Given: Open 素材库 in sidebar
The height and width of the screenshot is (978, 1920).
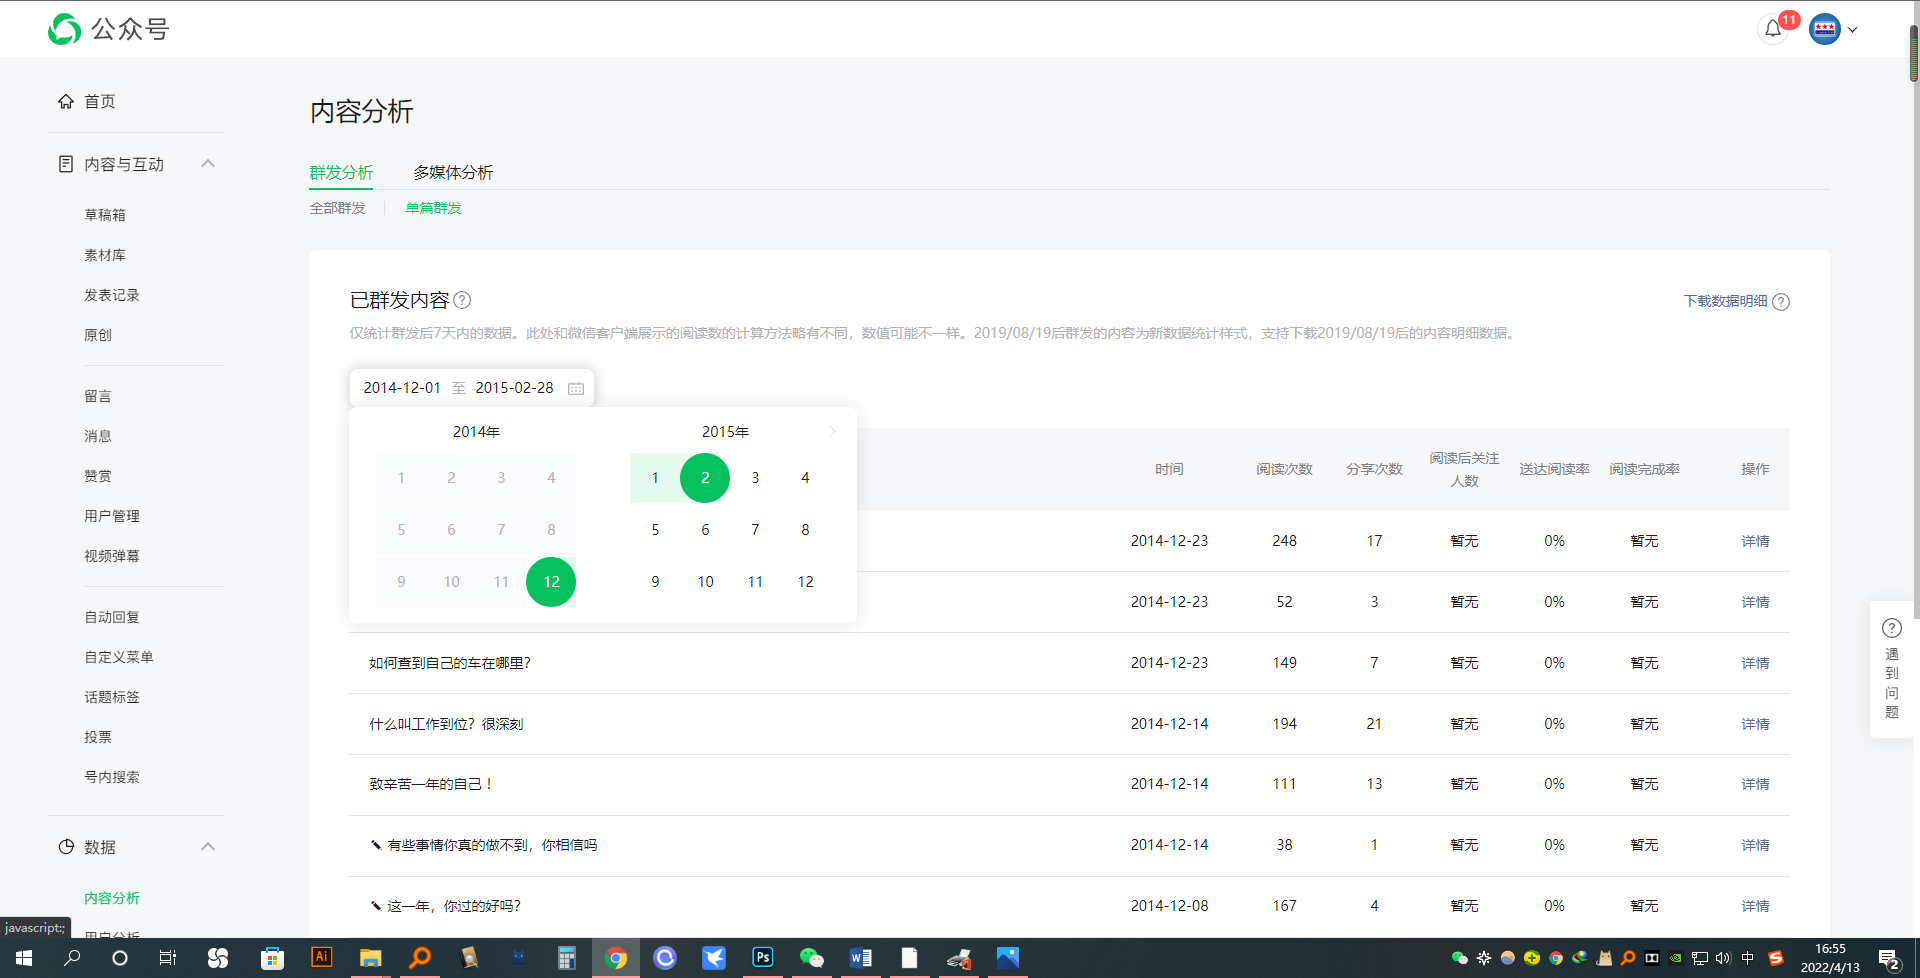Looking at the screenshot, I should point(105,255).
